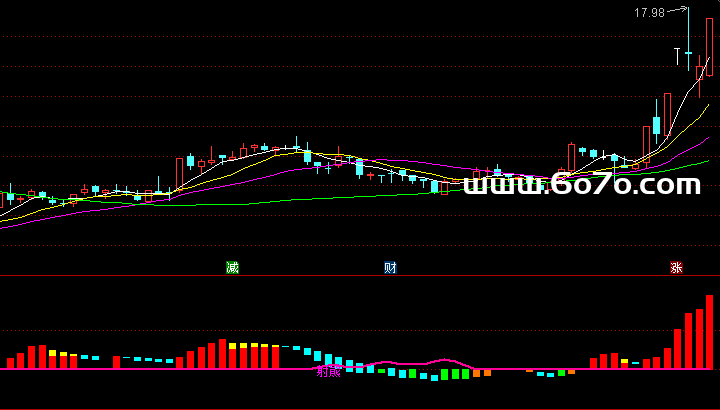Click the blue 财 signal marker
The image size is (720, 410).
tap(390, 267)
